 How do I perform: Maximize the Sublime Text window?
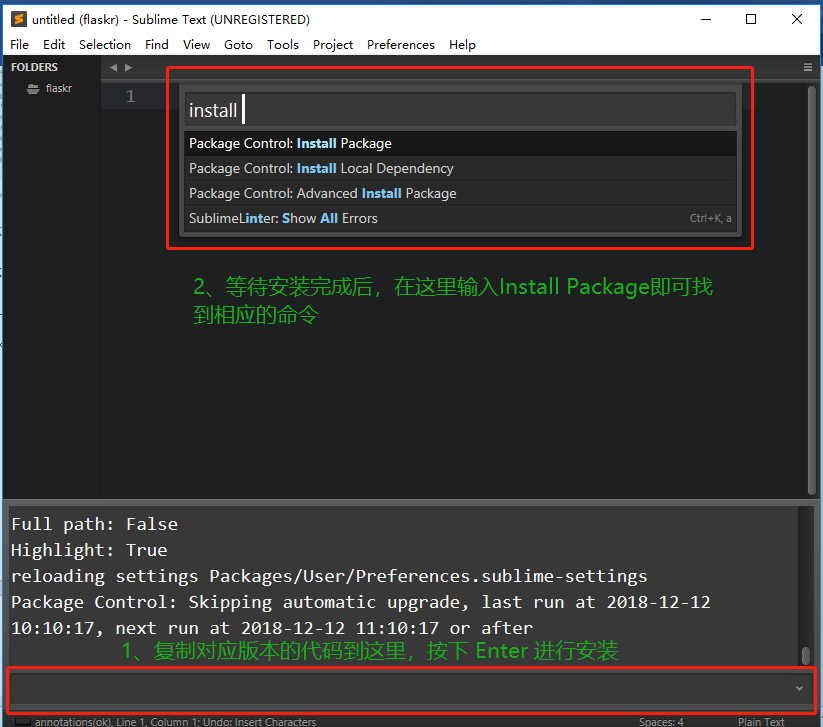[751, 19]
